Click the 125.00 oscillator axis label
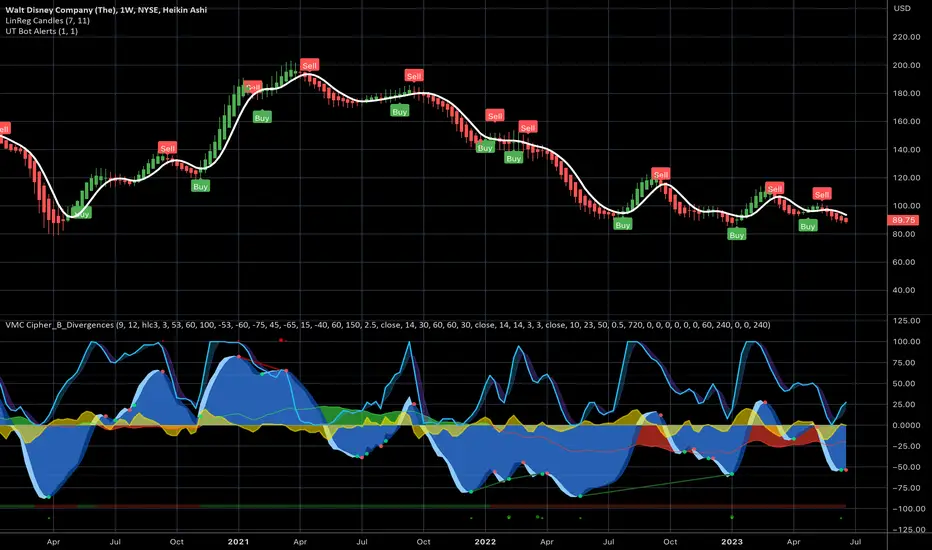Viewport: 932px width, 550px height. coord(906,320)
